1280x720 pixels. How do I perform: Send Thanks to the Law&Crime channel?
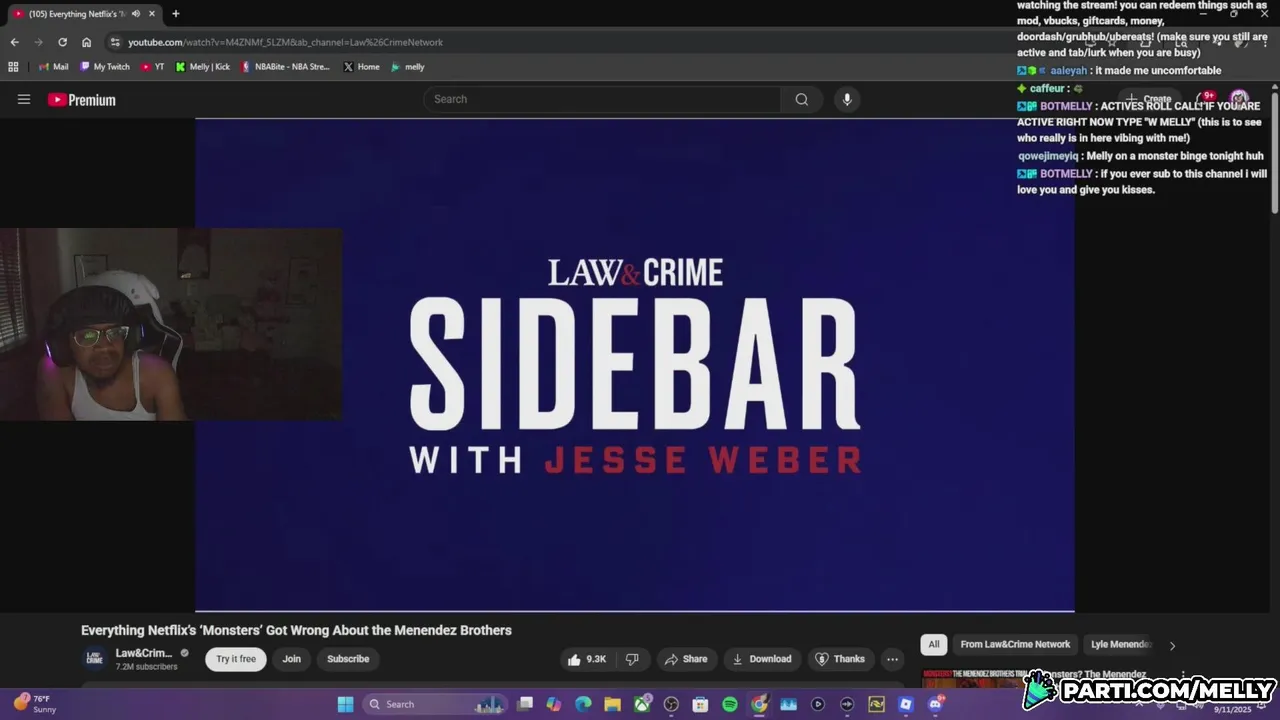click(840, 659)
